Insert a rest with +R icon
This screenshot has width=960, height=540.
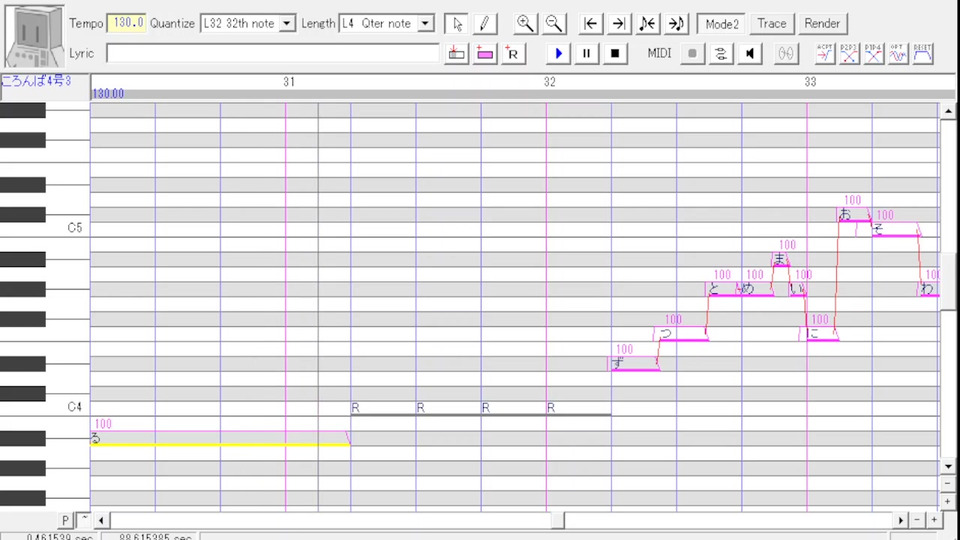512,53
